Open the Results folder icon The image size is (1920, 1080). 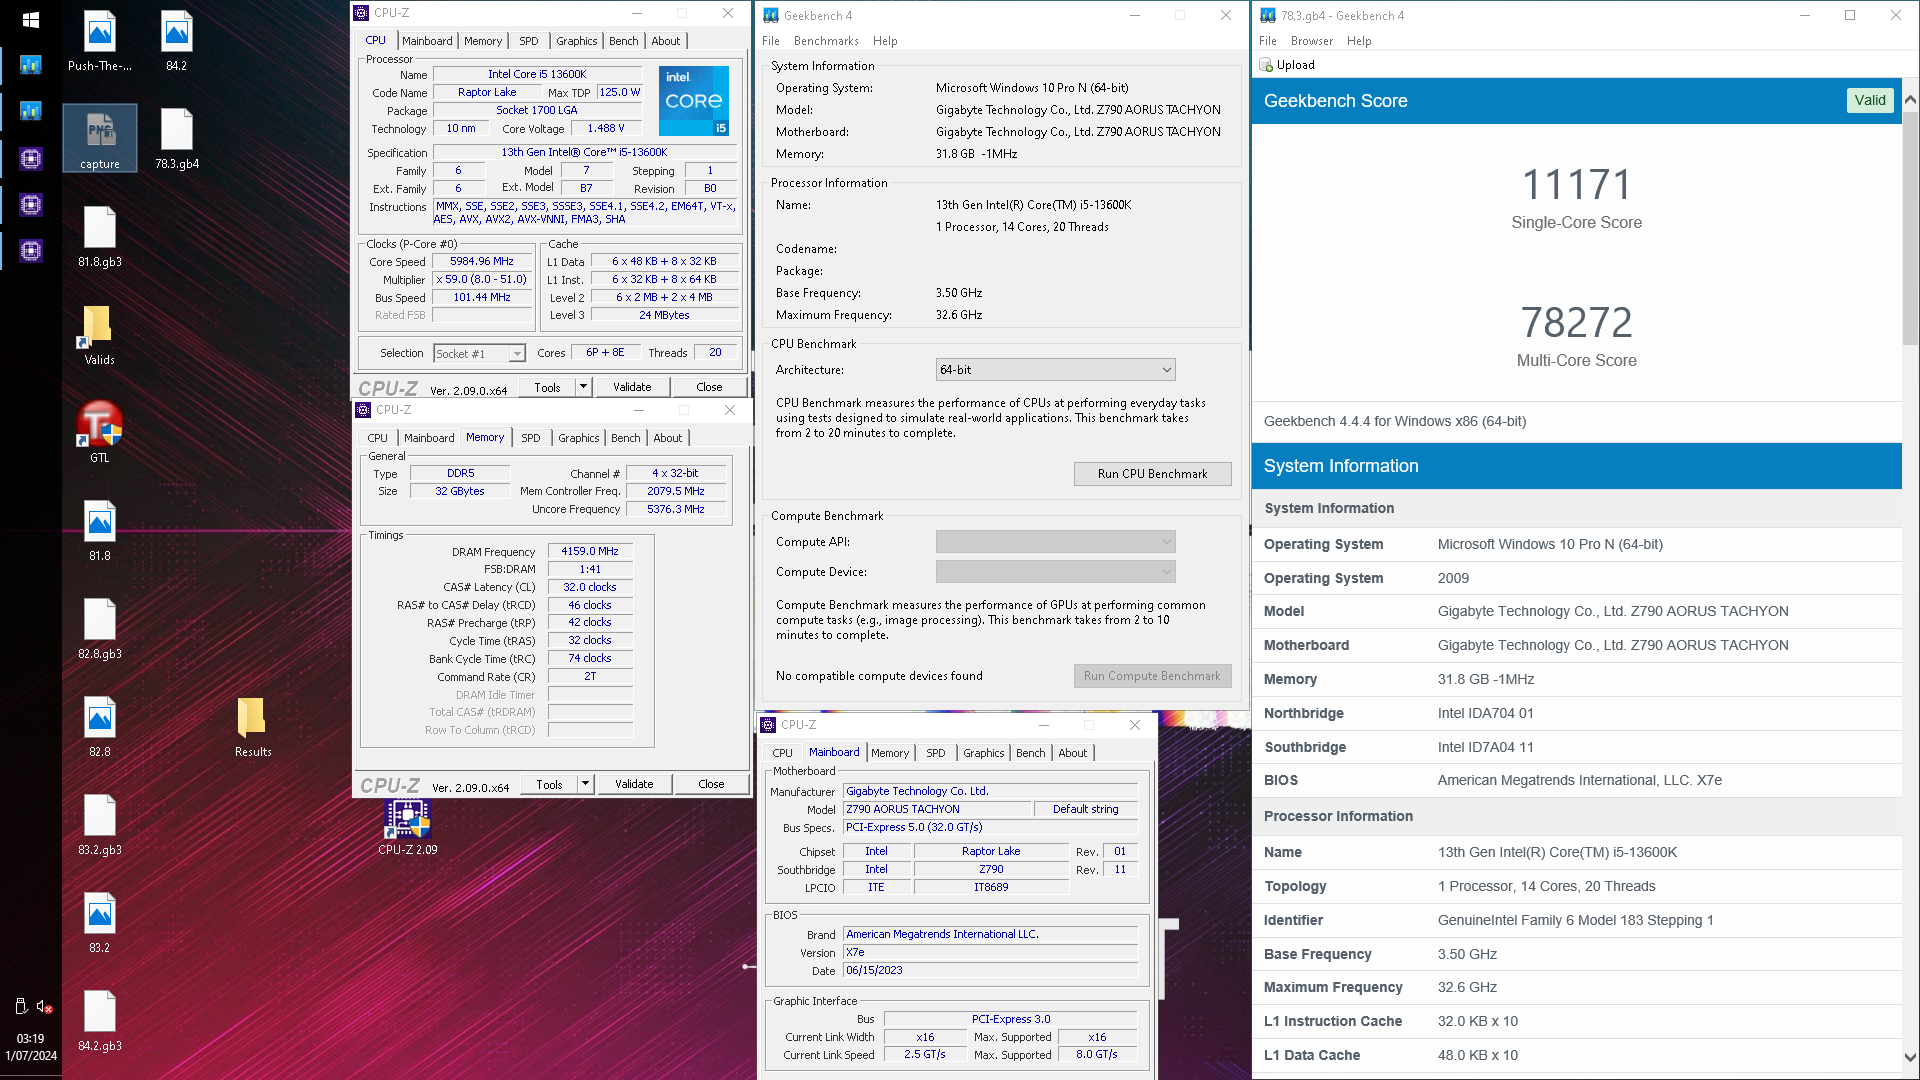tap(252, 727)
